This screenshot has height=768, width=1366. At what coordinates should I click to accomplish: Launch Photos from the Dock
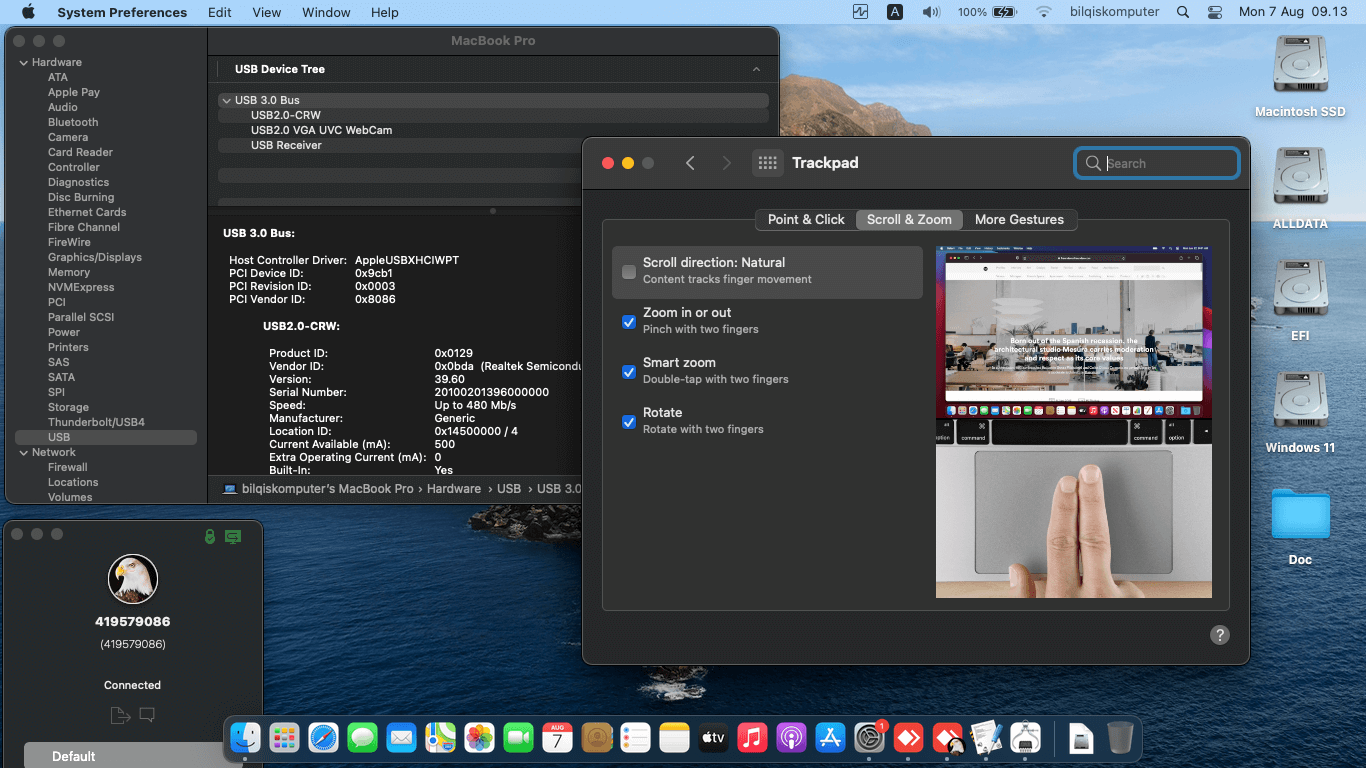pos(480,738)
